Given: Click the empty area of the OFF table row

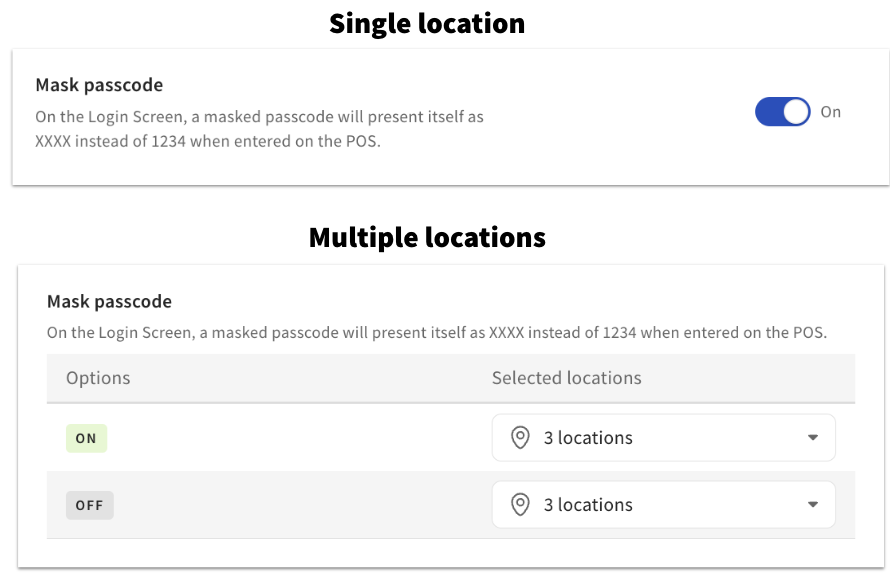Looking at the screenshot, I should [300, 505].
